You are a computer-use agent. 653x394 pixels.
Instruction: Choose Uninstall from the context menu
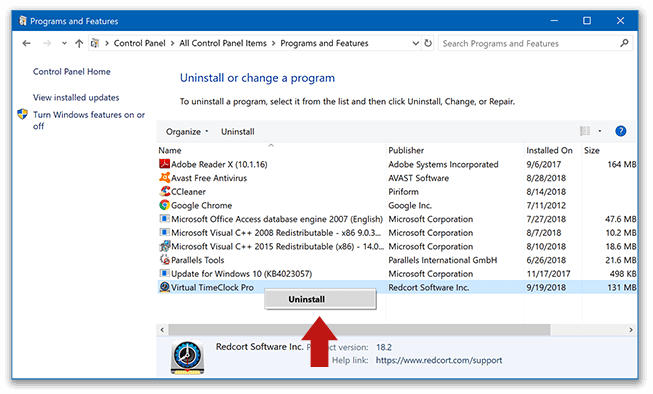tap(320, 299)
